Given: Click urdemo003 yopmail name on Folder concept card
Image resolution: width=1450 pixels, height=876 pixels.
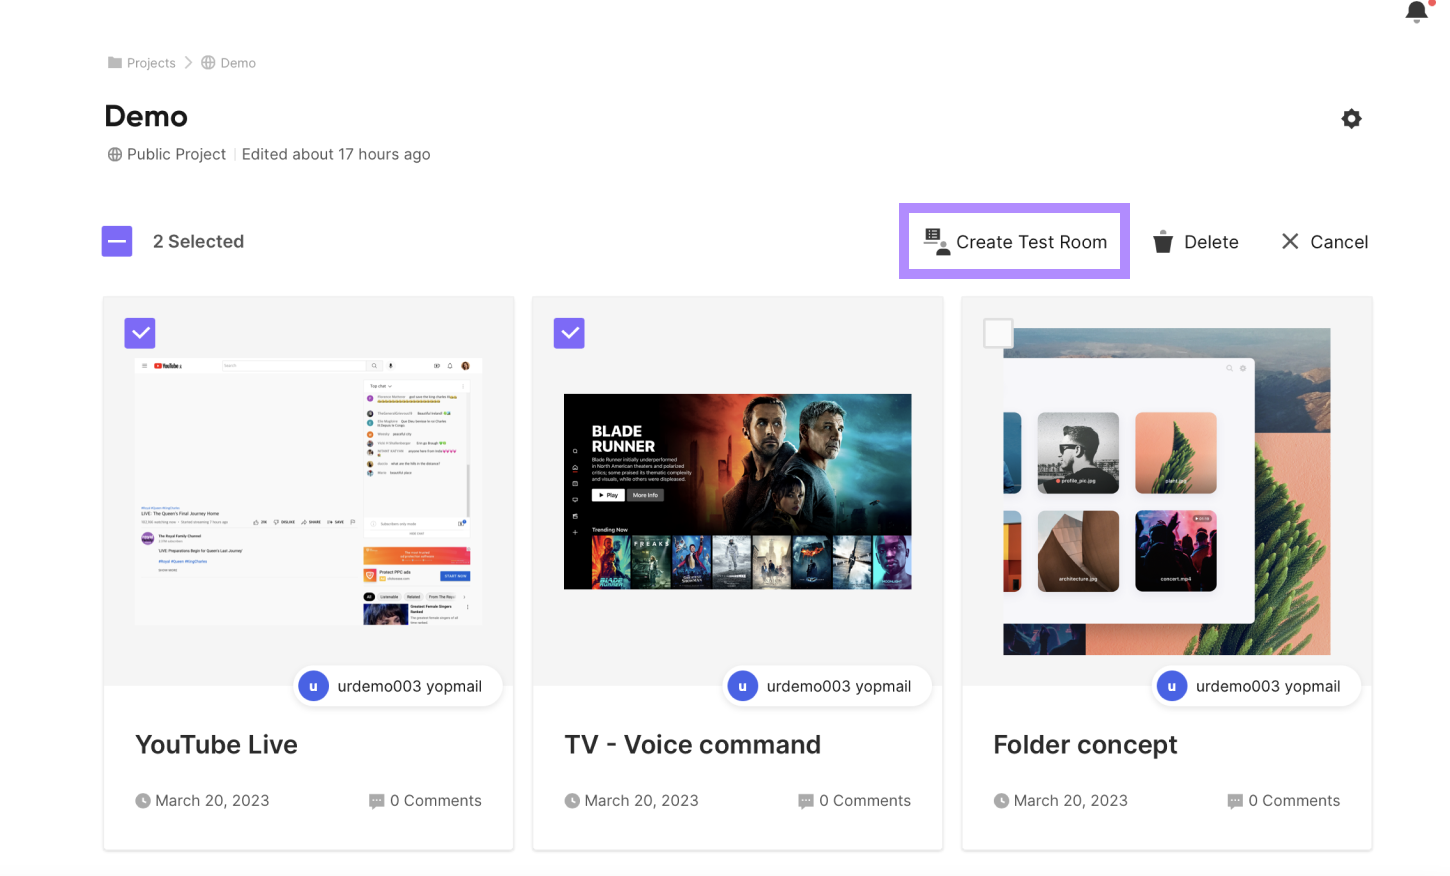Looking at the screenshot, I should tap(1268, 686).
